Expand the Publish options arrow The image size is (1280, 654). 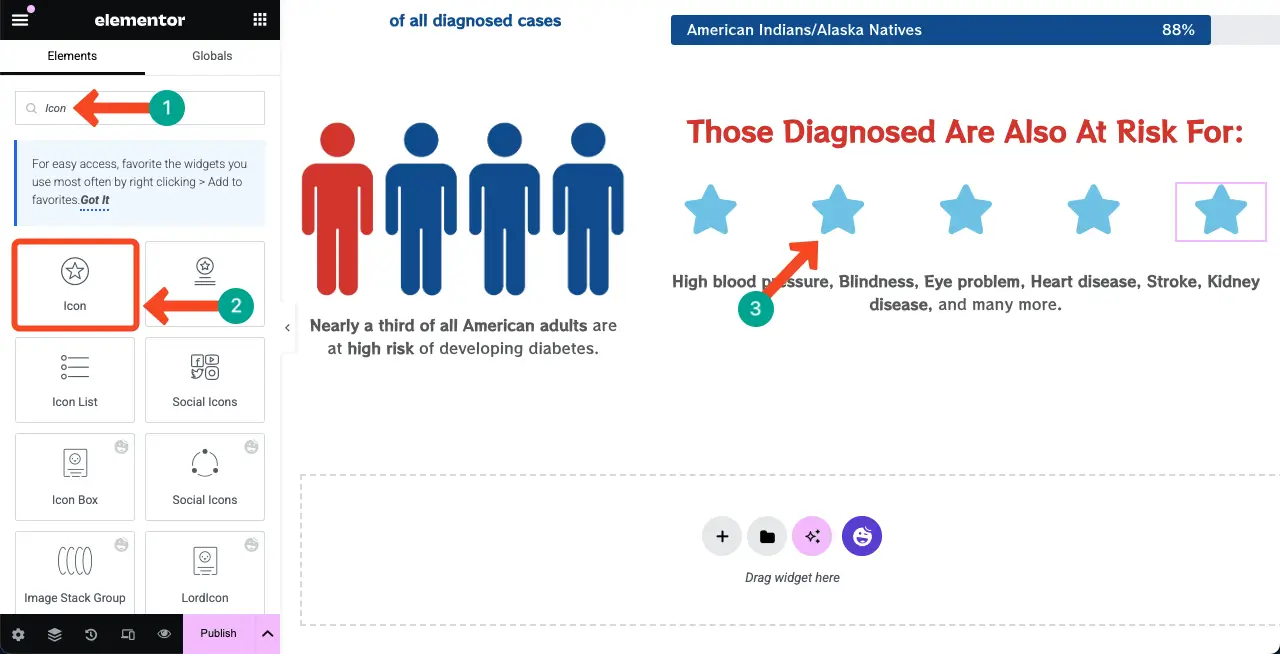[267, 633]
